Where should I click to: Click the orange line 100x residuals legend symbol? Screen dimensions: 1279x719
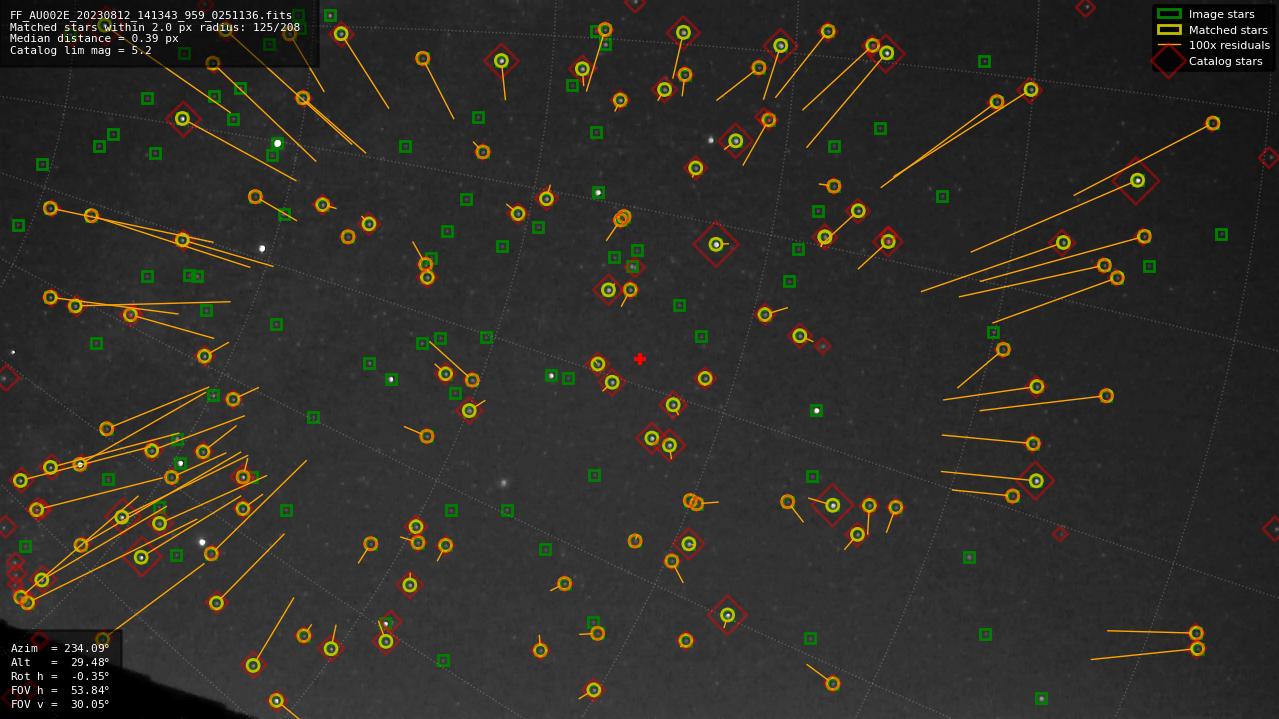pyautogui.click(x=1169, y=45)
